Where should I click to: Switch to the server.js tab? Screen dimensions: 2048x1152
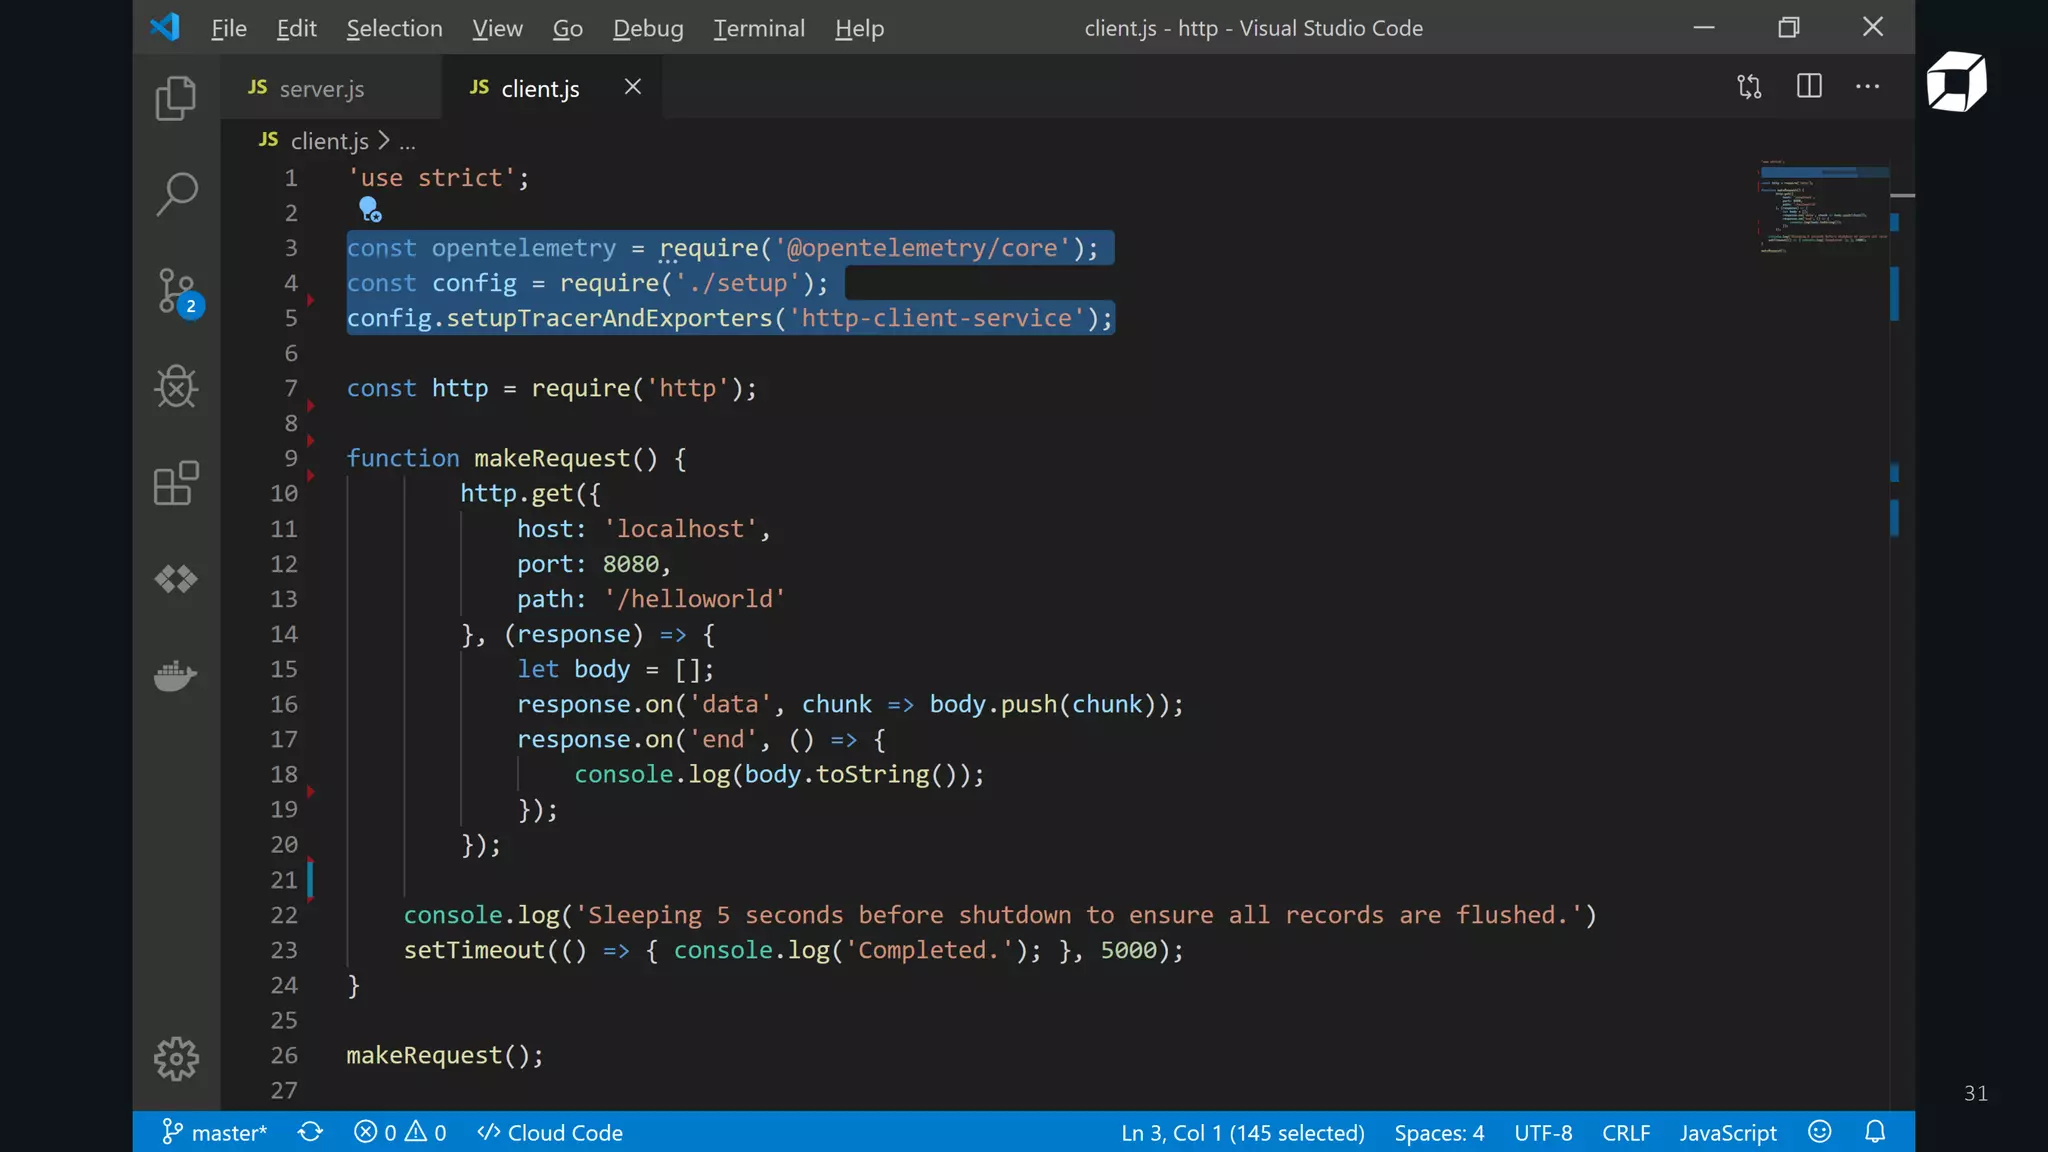(331, 88)
